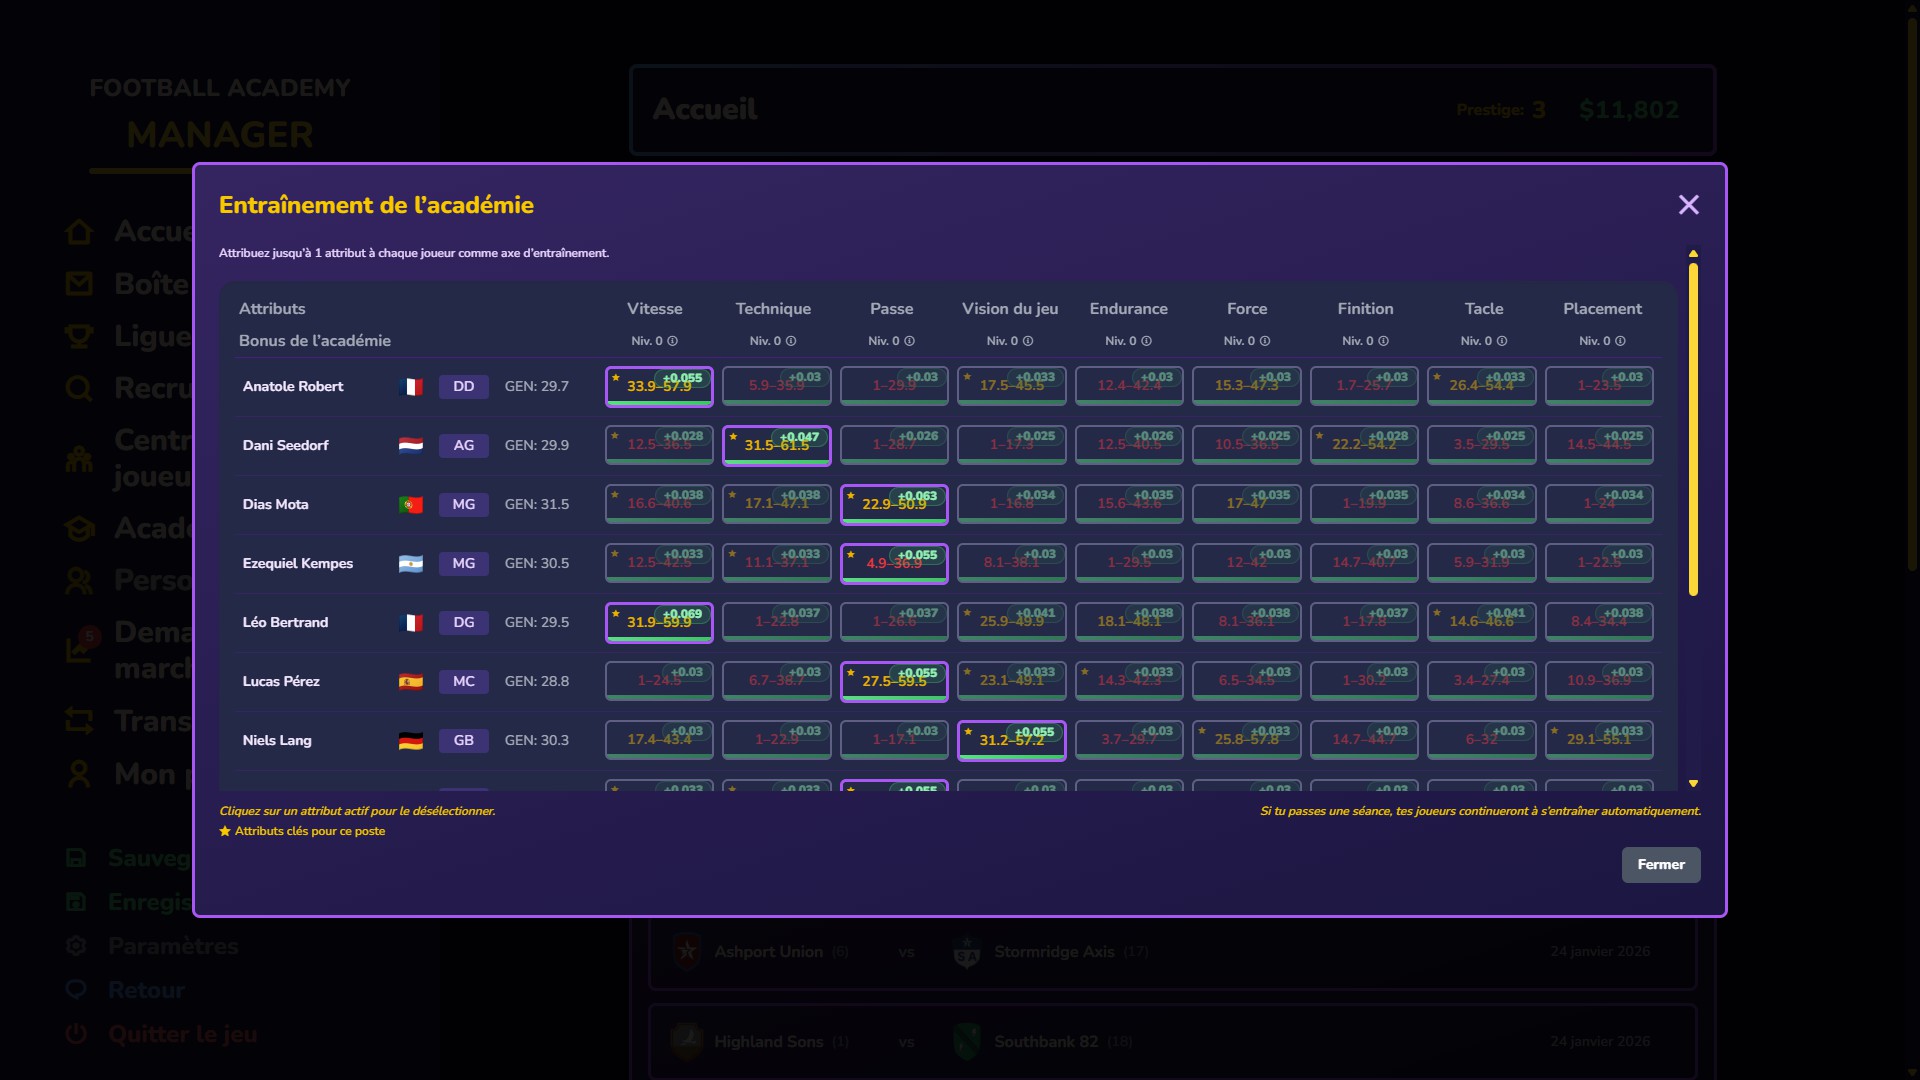Image resolution: width=1920 pixels, height=1080 pixels.
Task: Click the info icon under Finition
Action: (1383, 341)
